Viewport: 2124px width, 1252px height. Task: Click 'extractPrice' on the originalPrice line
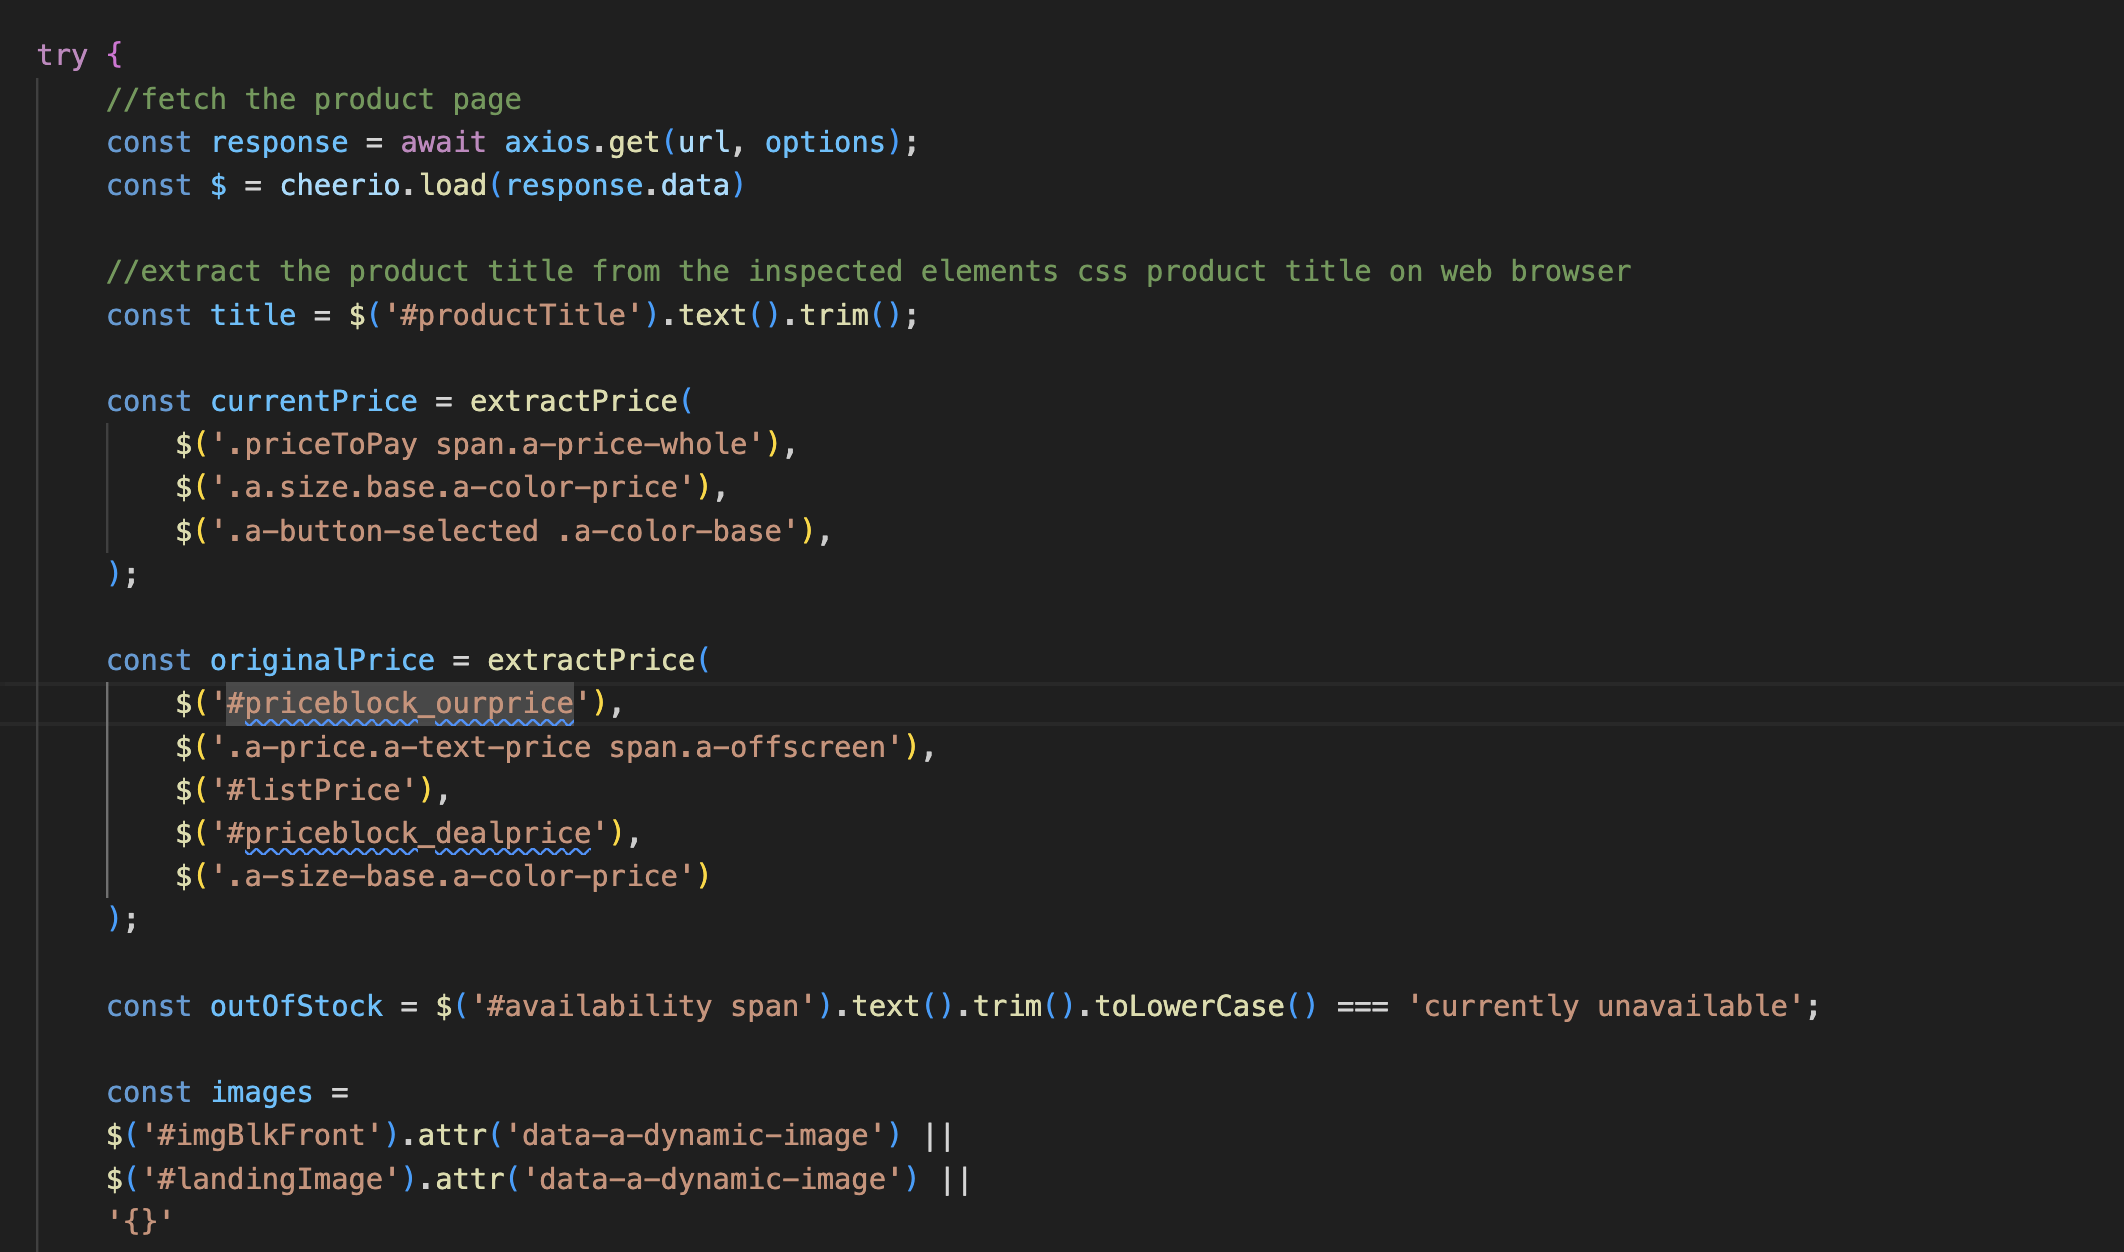click(591, 660)
